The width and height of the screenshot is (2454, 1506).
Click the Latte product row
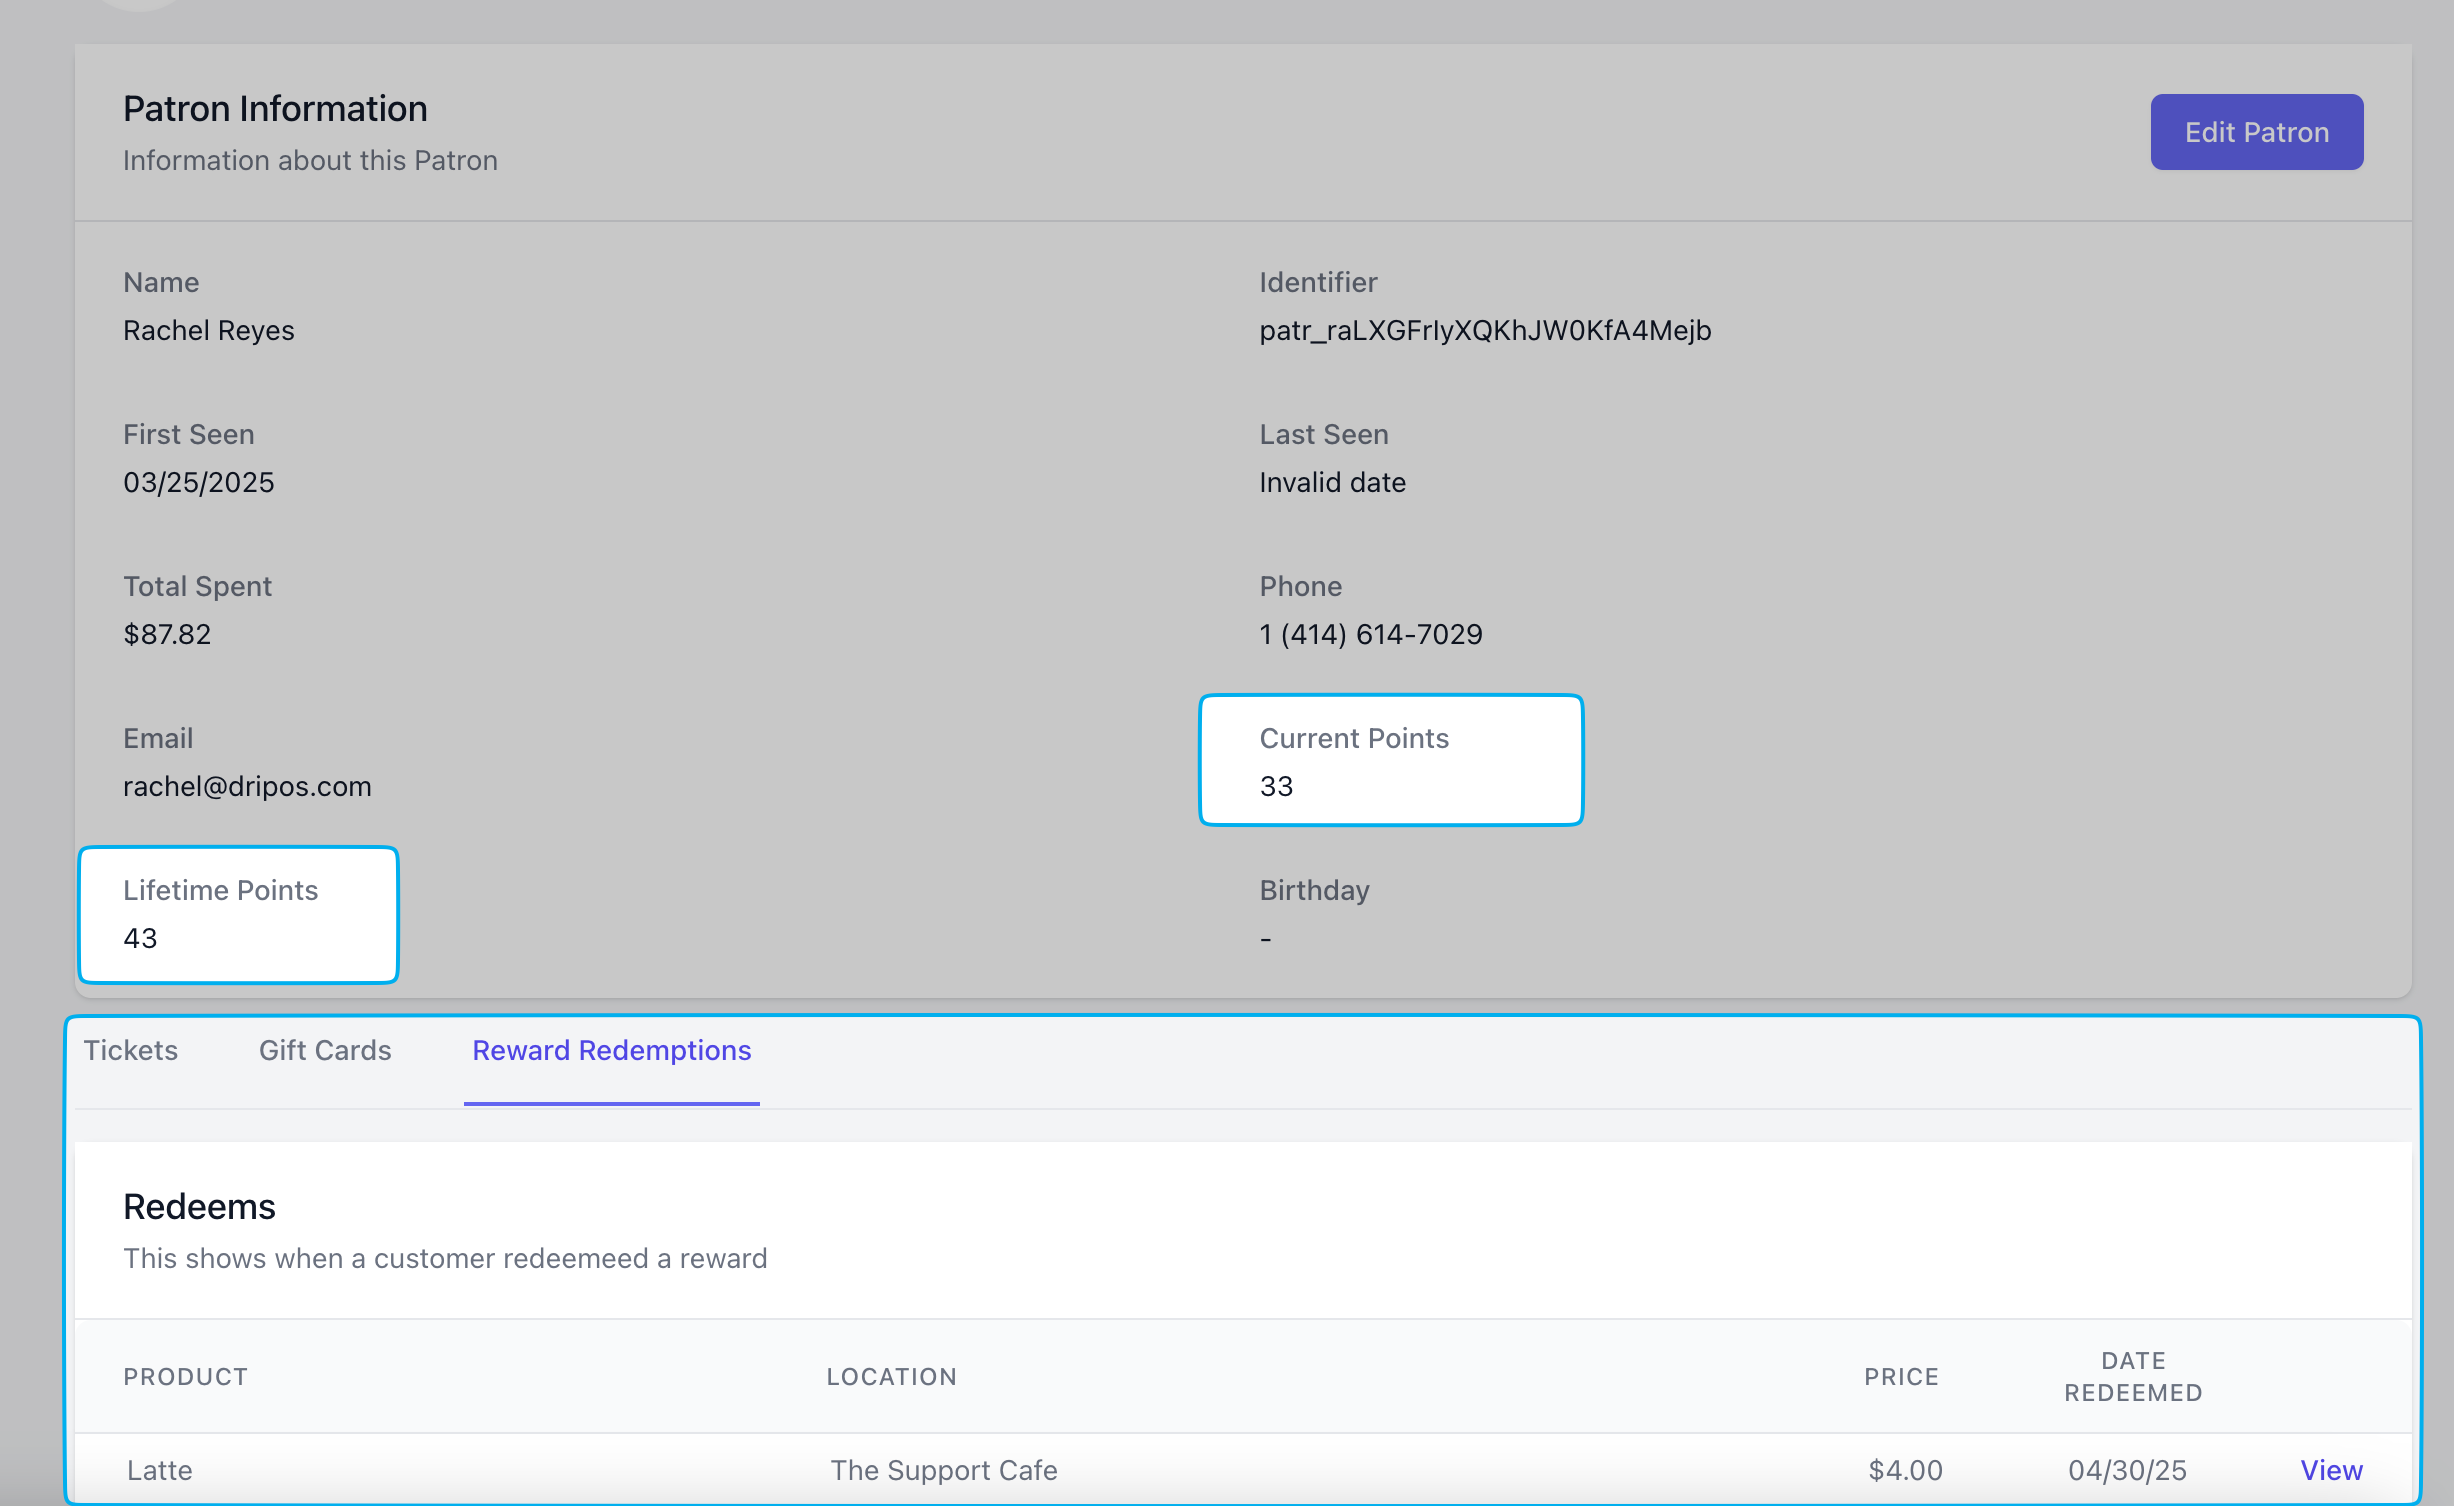coord(160,1469)
